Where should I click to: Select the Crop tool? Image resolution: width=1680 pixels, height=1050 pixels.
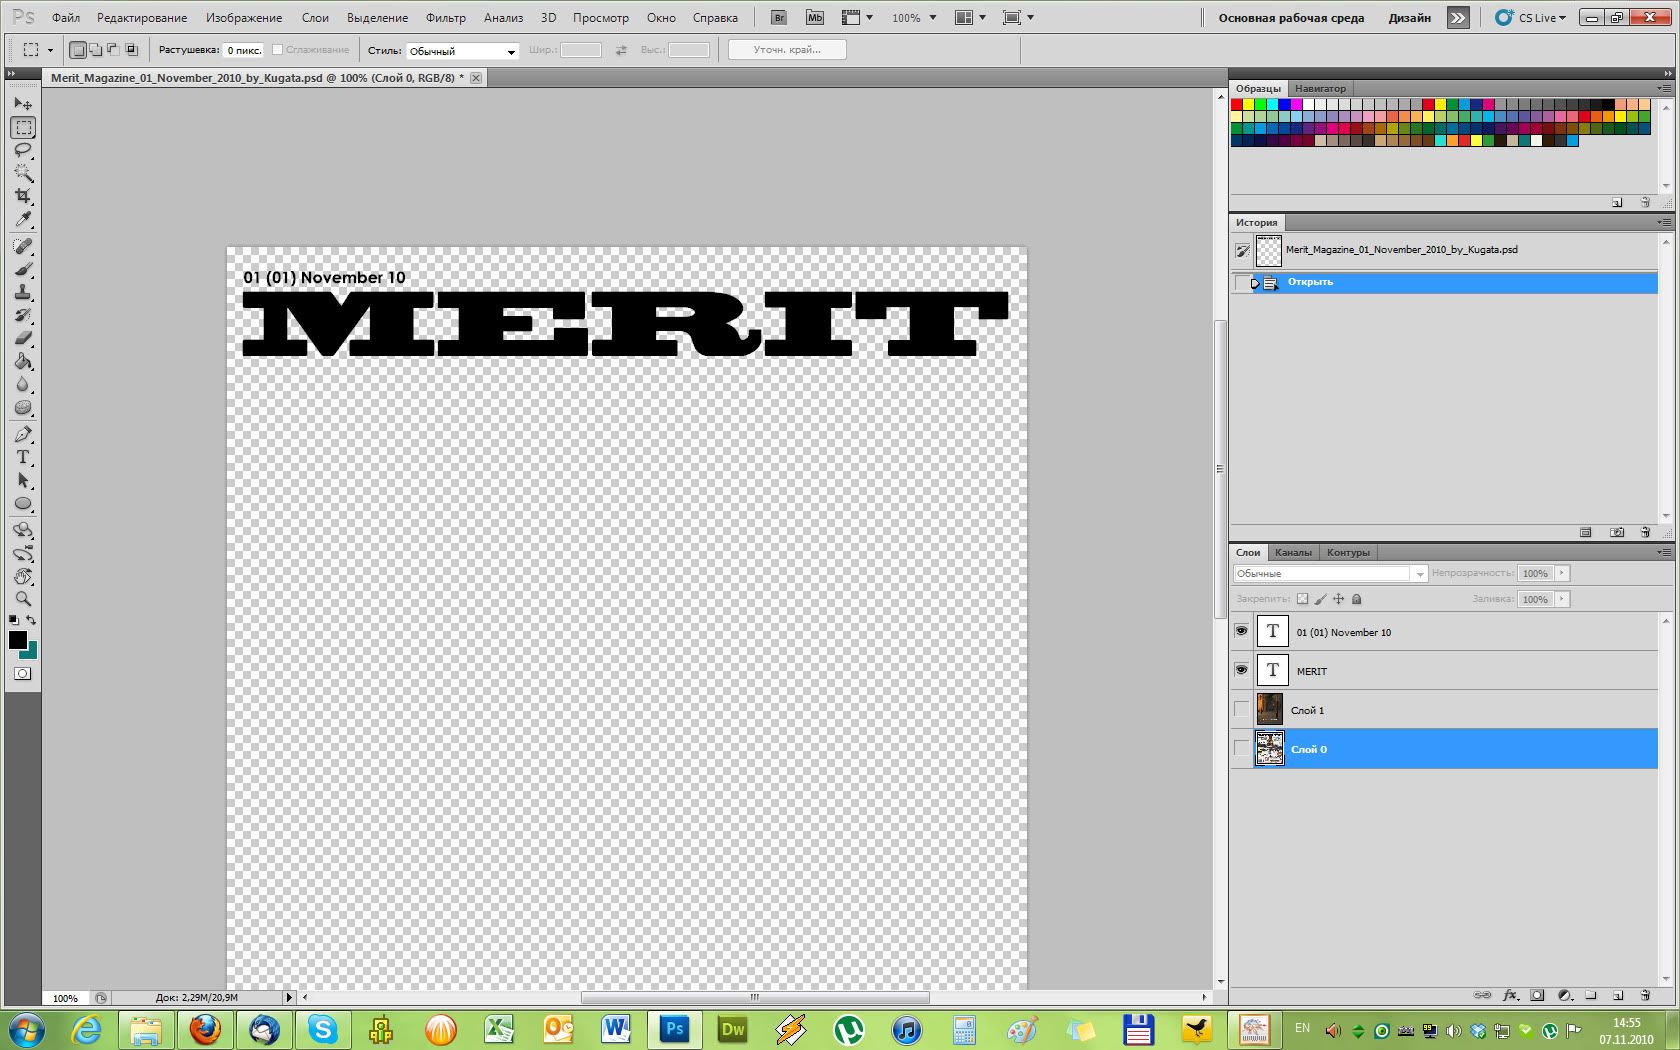[x=23, y=196]
